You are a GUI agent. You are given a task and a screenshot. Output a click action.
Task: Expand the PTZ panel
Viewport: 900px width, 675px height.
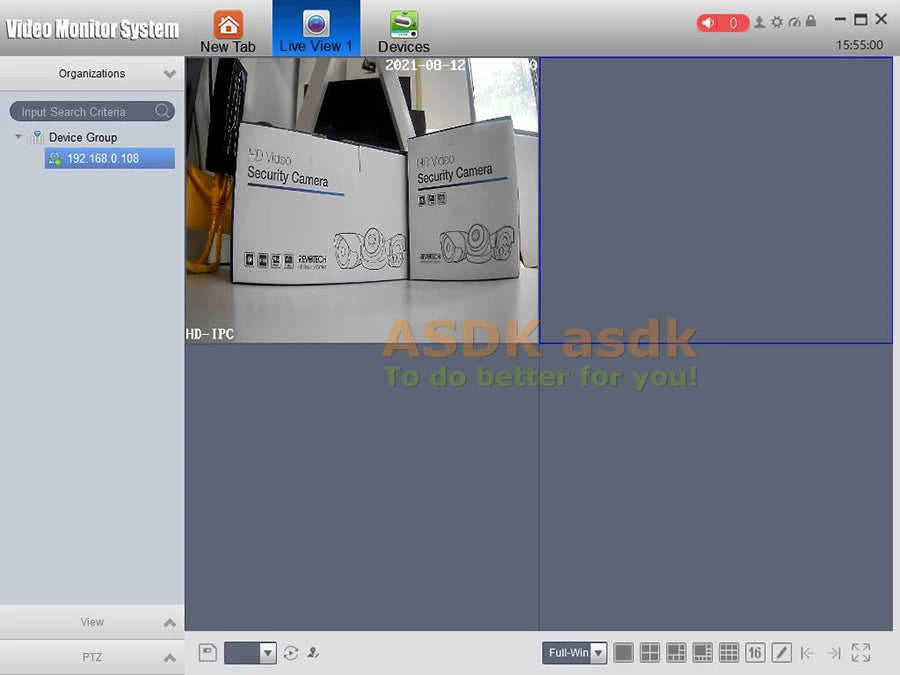(170, 658)
